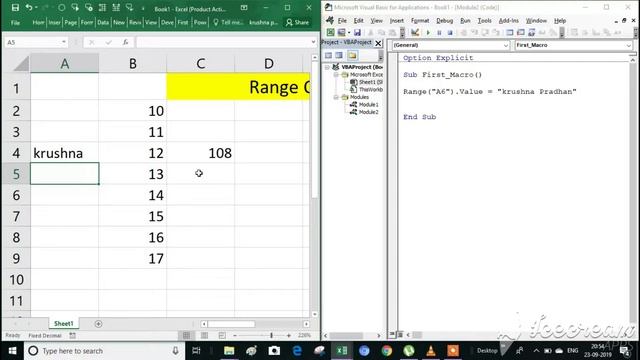640x360 pixels.
Task: Switch to the Data ribbon tab
Action: [103, 22]
